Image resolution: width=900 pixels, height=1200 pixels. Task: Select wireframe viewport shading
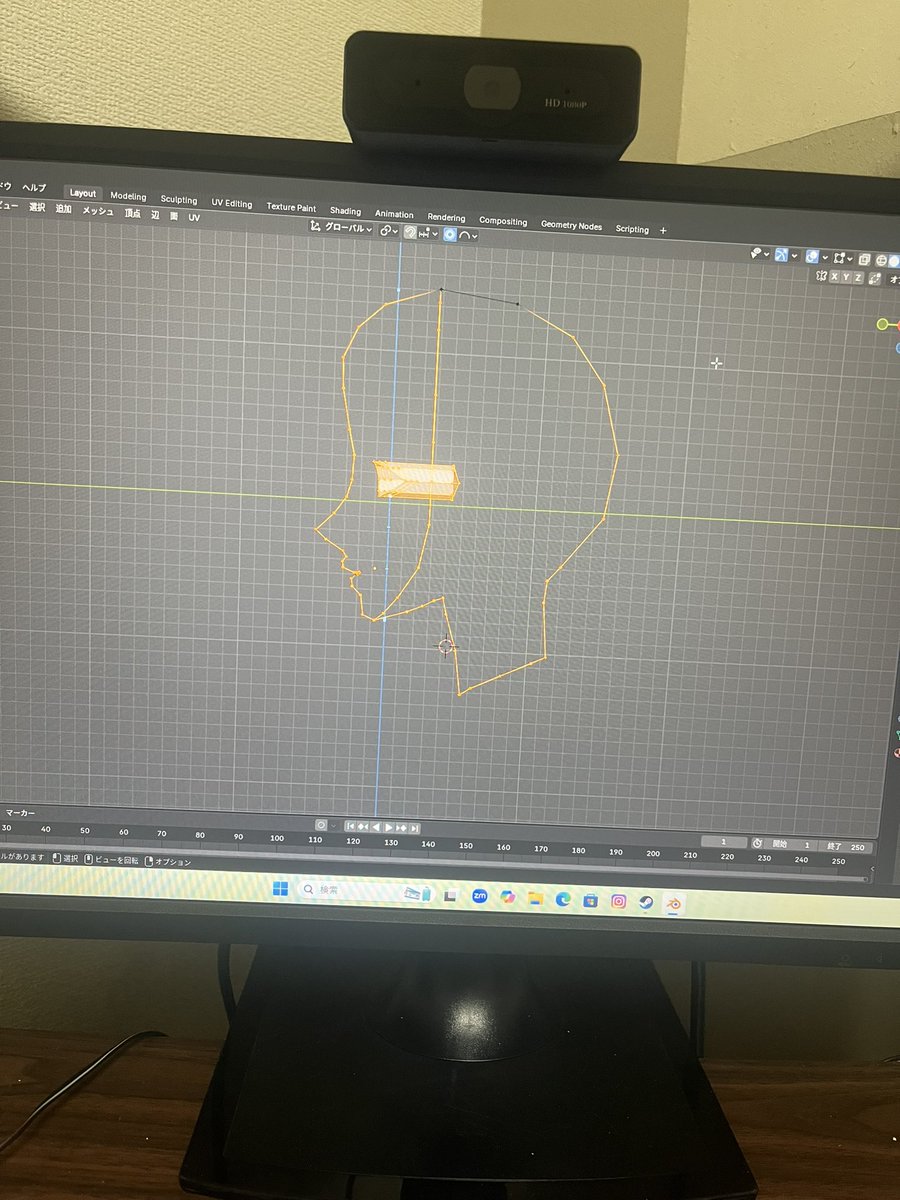click(881, 260)
